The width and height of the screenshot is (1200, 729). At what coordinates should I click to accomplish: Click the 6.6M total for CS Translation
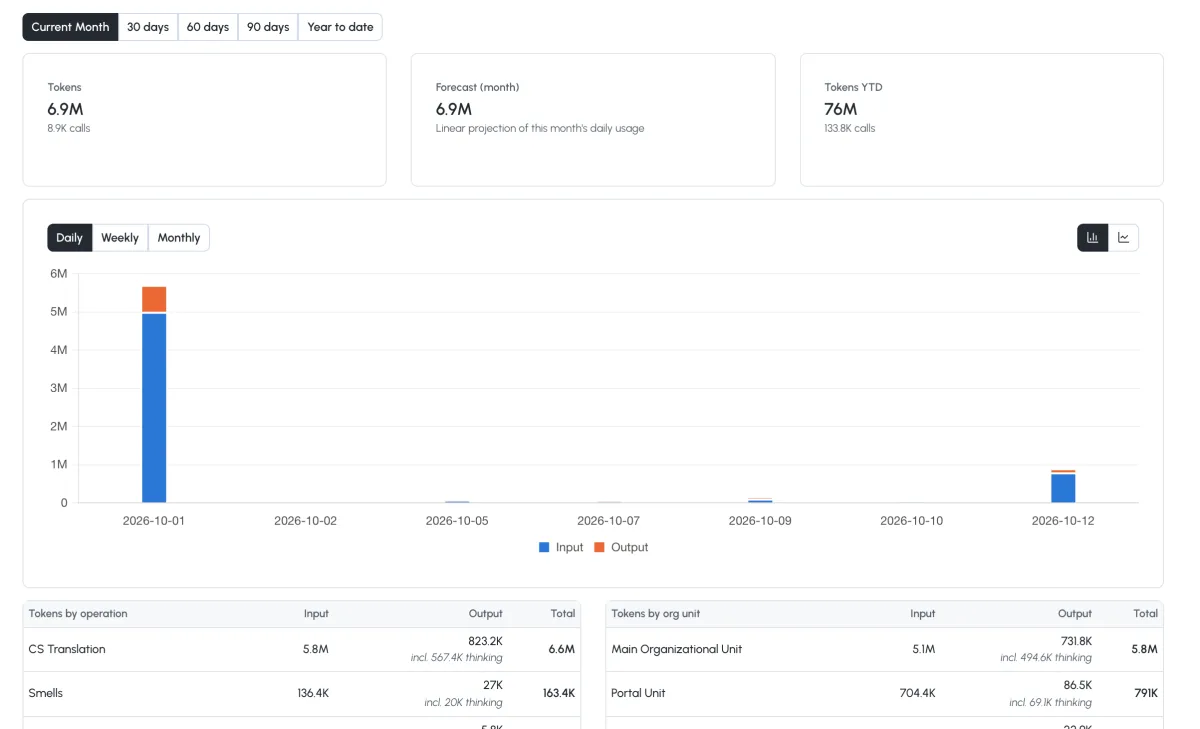coord(562,649)
